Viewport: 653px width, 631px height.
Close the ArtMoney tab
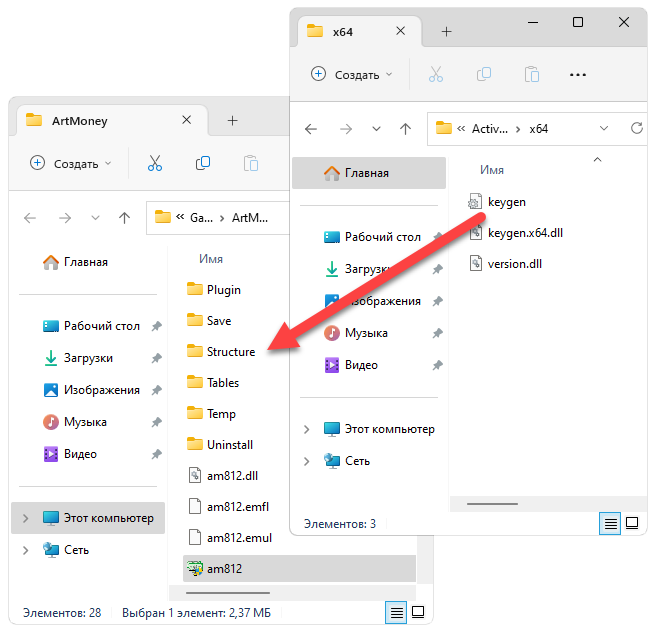point(187,120)
